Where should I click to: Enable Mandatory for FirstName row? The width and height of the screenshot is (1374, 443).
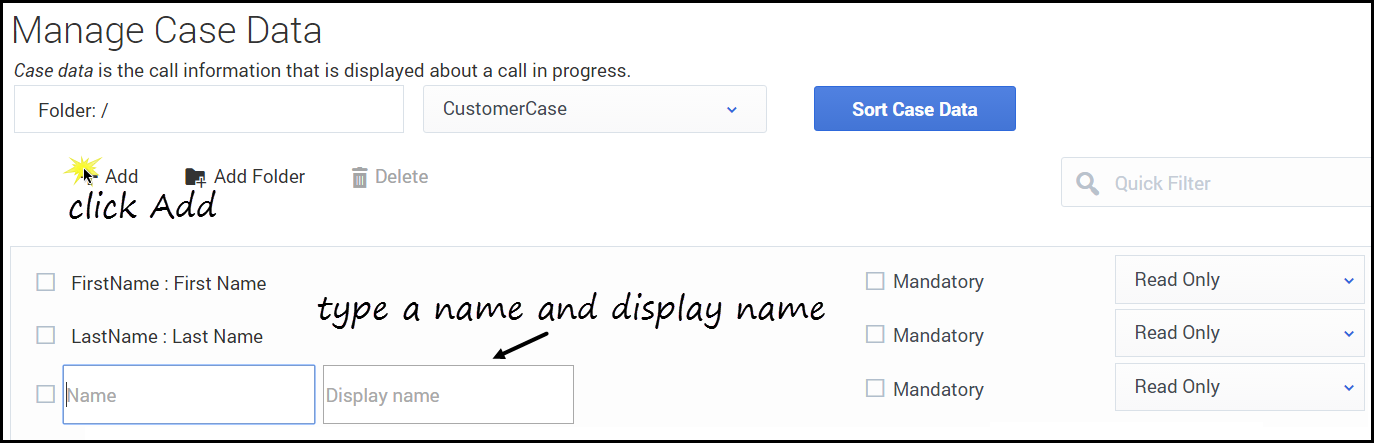(x=875, y=282)
